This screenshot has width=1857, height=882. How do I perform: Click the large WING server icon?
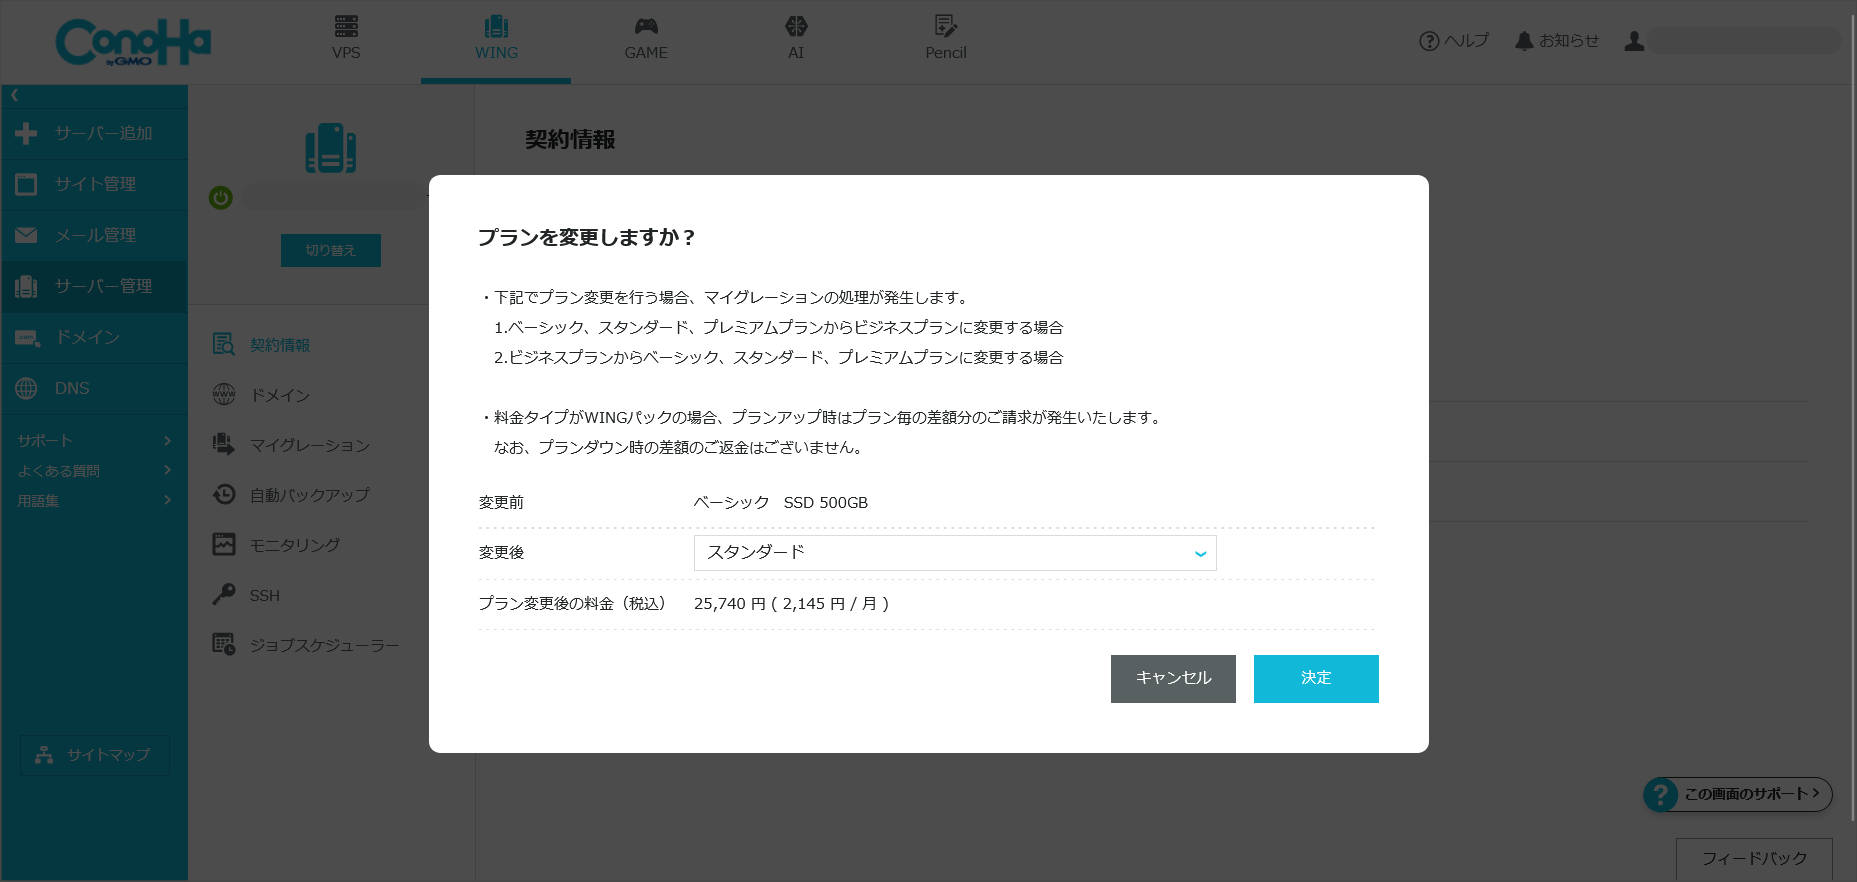click(x=331, y=148)
